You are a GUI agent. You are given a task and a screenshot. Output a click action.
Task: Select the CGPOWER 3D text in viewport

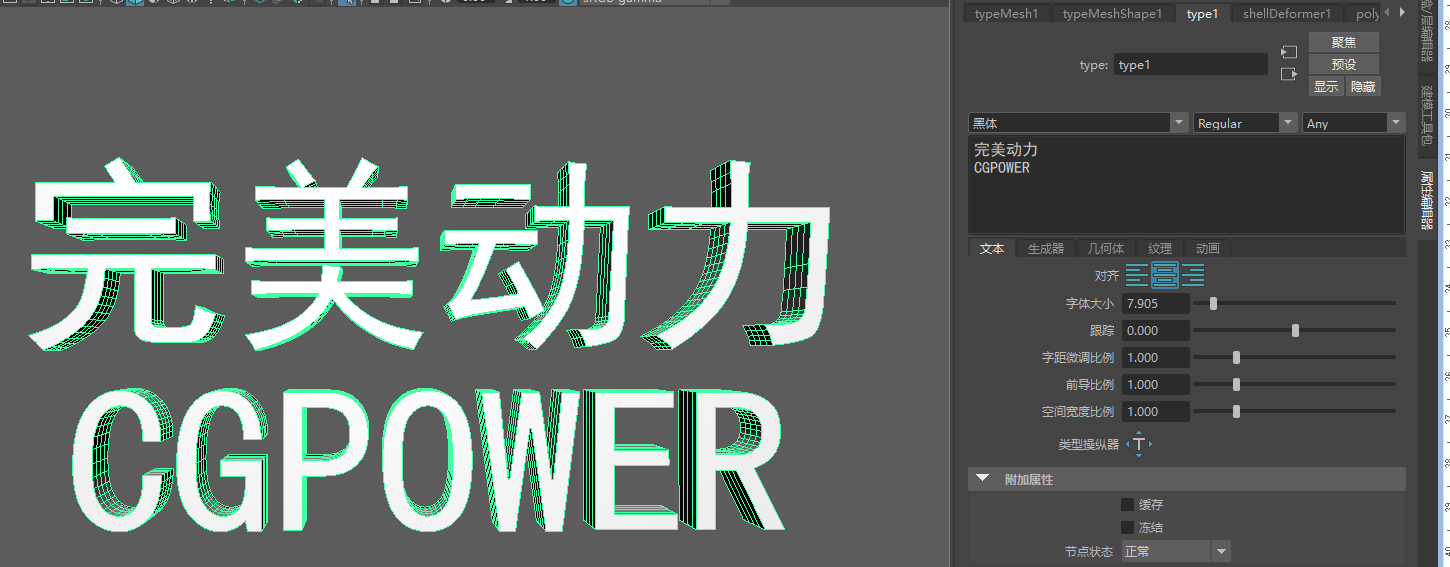click(428, 460)
